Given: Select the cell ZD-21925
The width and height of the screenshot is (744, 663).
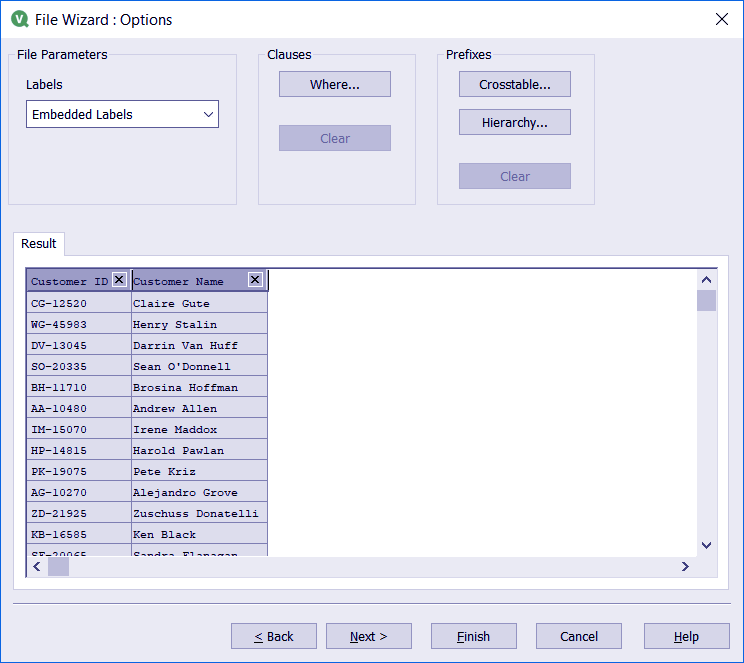Looking at the screenshot, I should click(79, 513).
